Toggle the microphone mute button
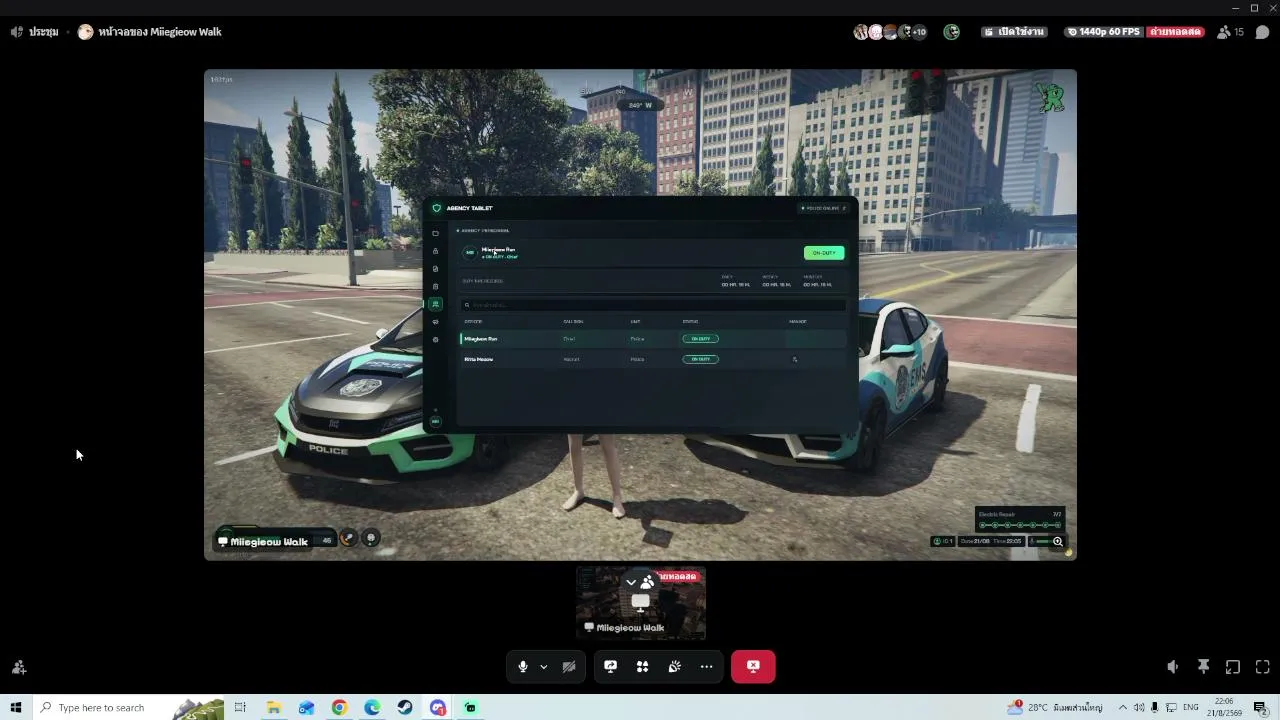The image size is (1280, 720). pos(523,667)
